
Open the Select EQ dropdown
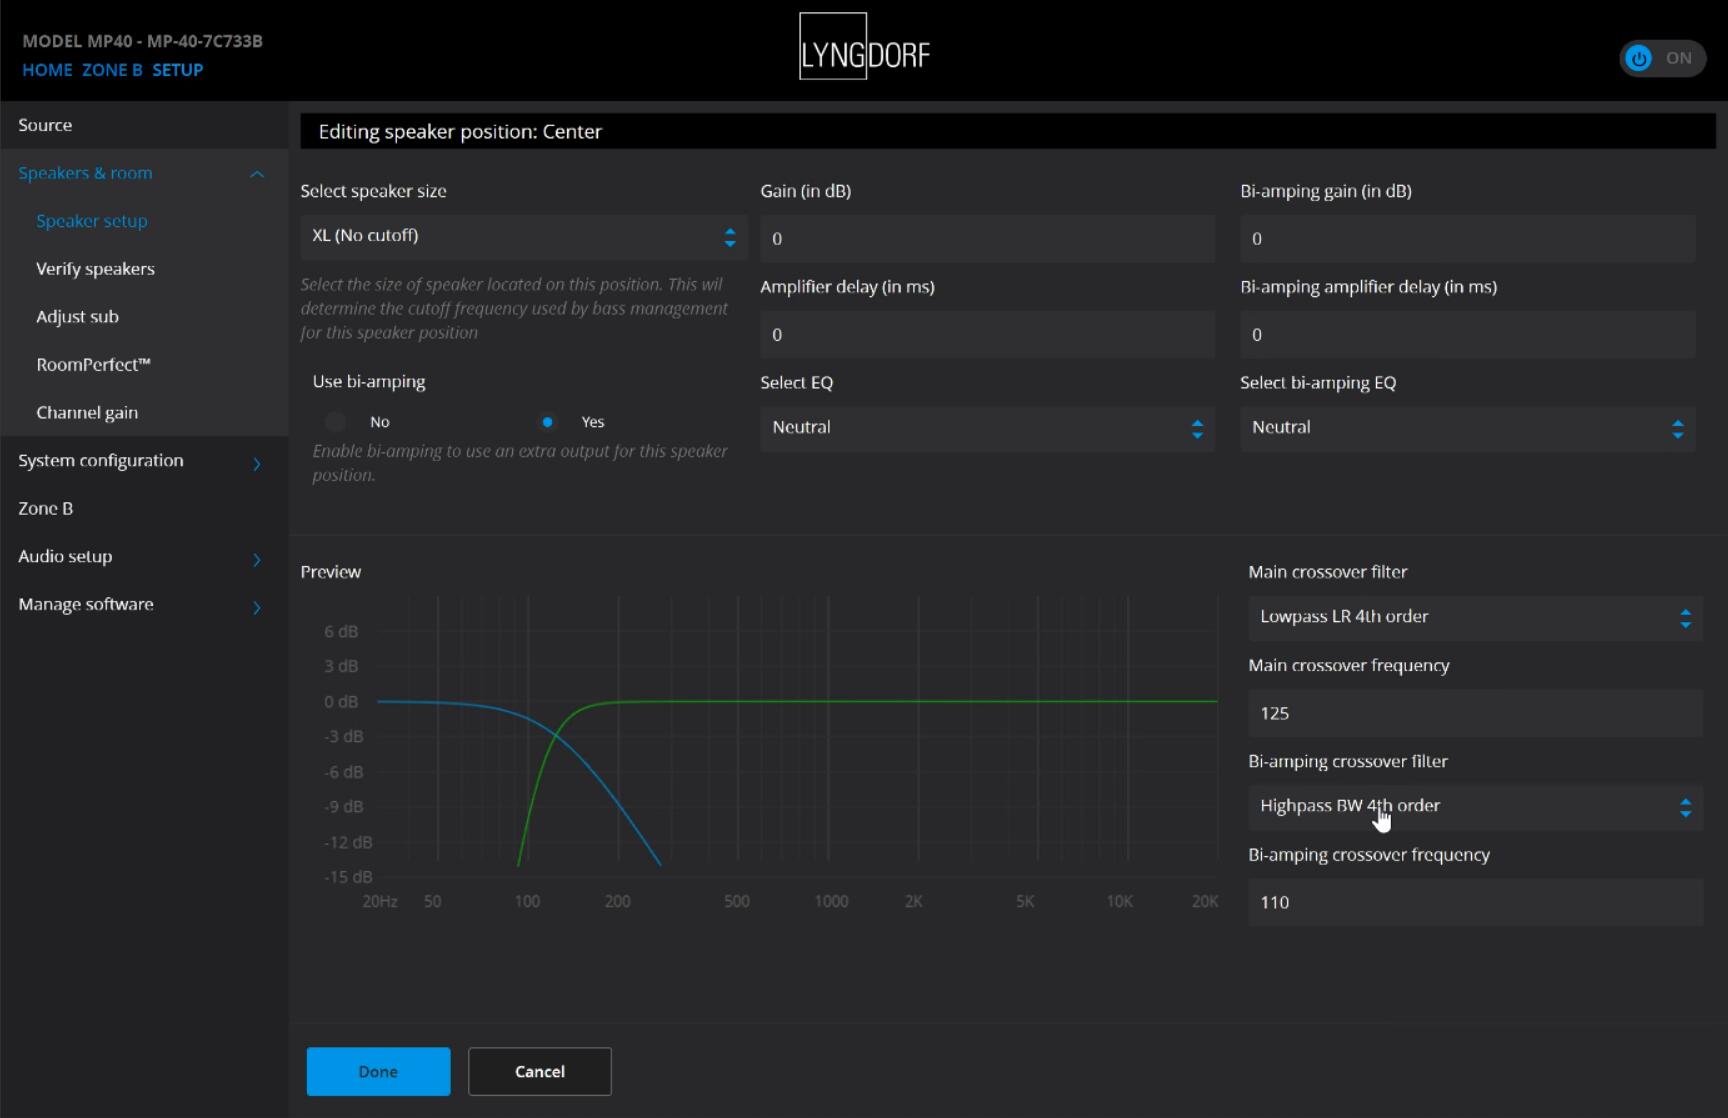click(x=986, y=428)
